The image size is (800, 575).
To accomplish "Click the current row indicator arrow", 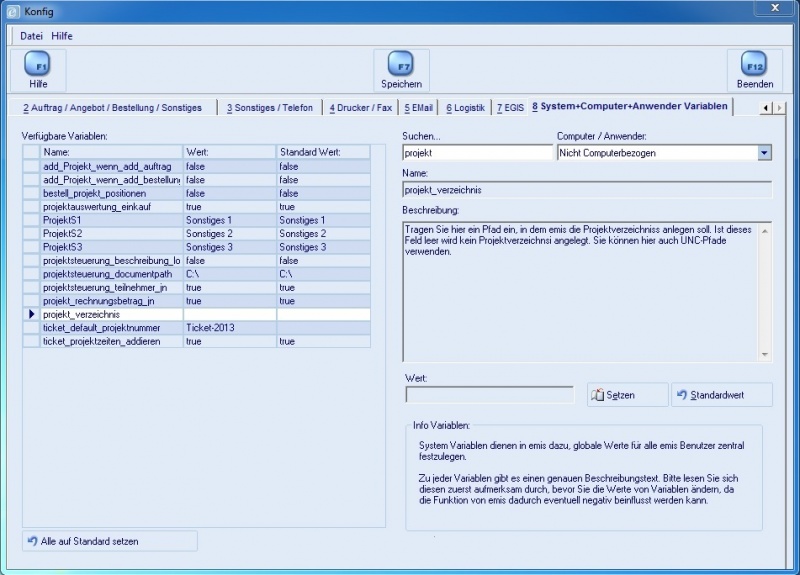I will (x=32, y=314).
